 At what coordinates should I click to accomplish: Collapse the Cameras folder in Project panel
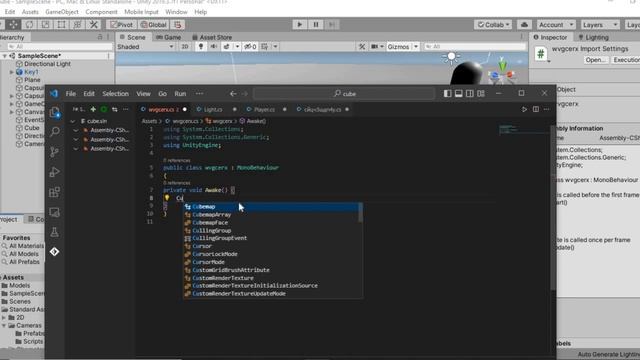pyautogui.click(x=4, y=326)
